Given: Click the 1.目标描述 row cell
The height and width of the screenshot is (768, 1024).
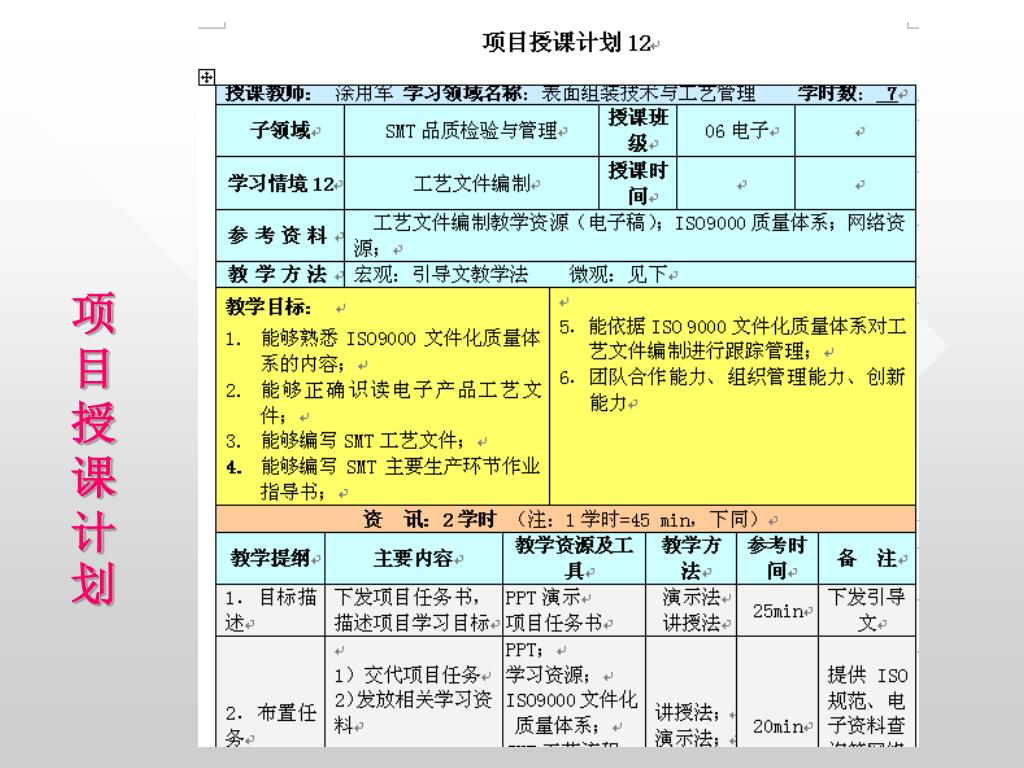Looking at the screenshot, I should (x=270, y=610).
